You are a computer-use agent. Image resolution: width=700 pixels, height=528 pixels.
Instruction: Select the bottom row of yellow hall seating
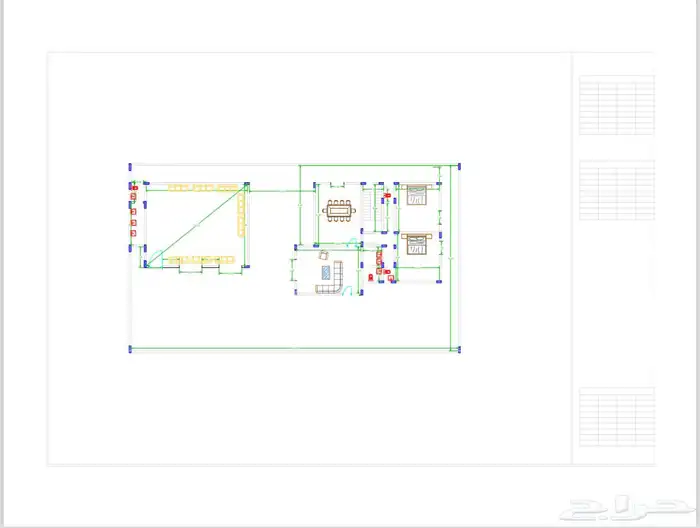point(203,261)
